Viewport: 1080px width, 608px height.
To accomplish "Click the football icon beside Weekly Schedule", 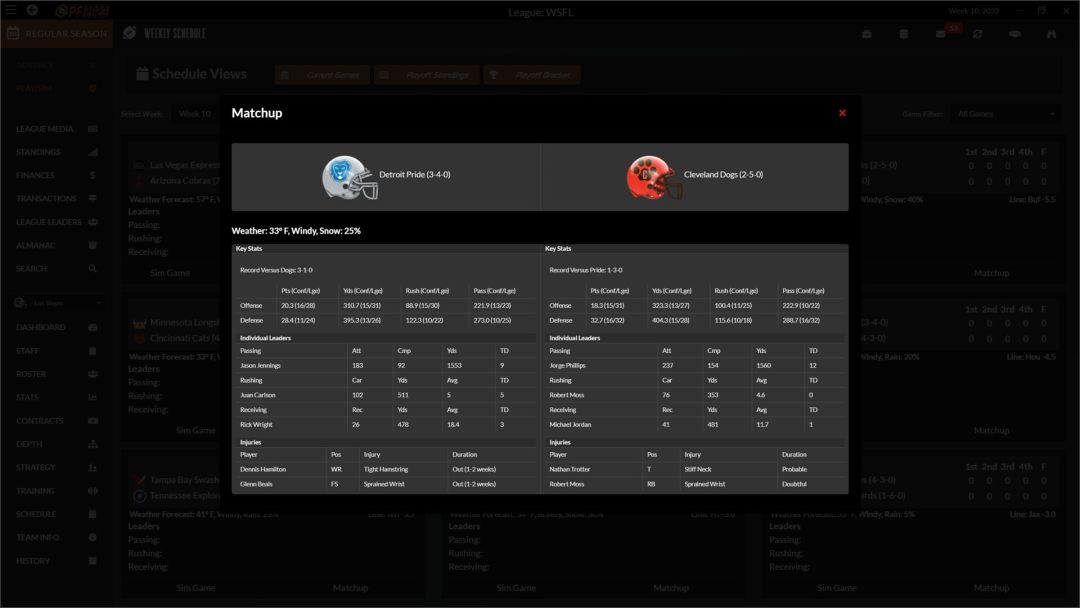I will point(129,33).
